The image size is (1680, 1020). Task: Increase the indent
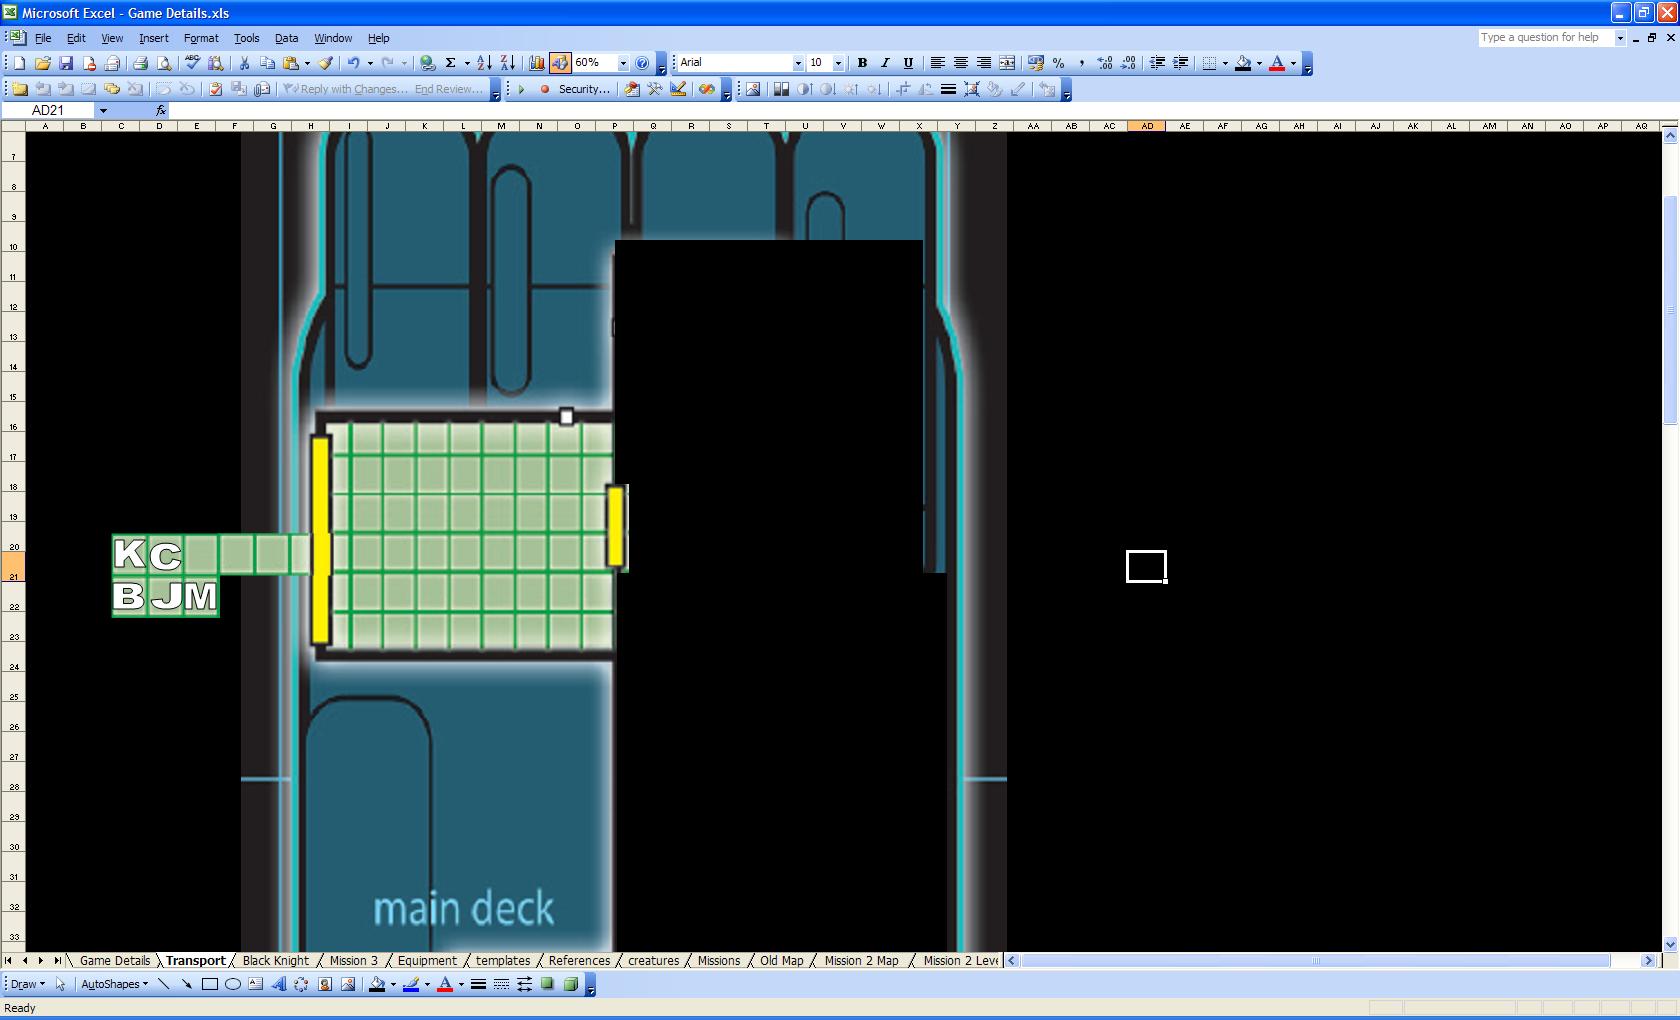point(1180,63)
